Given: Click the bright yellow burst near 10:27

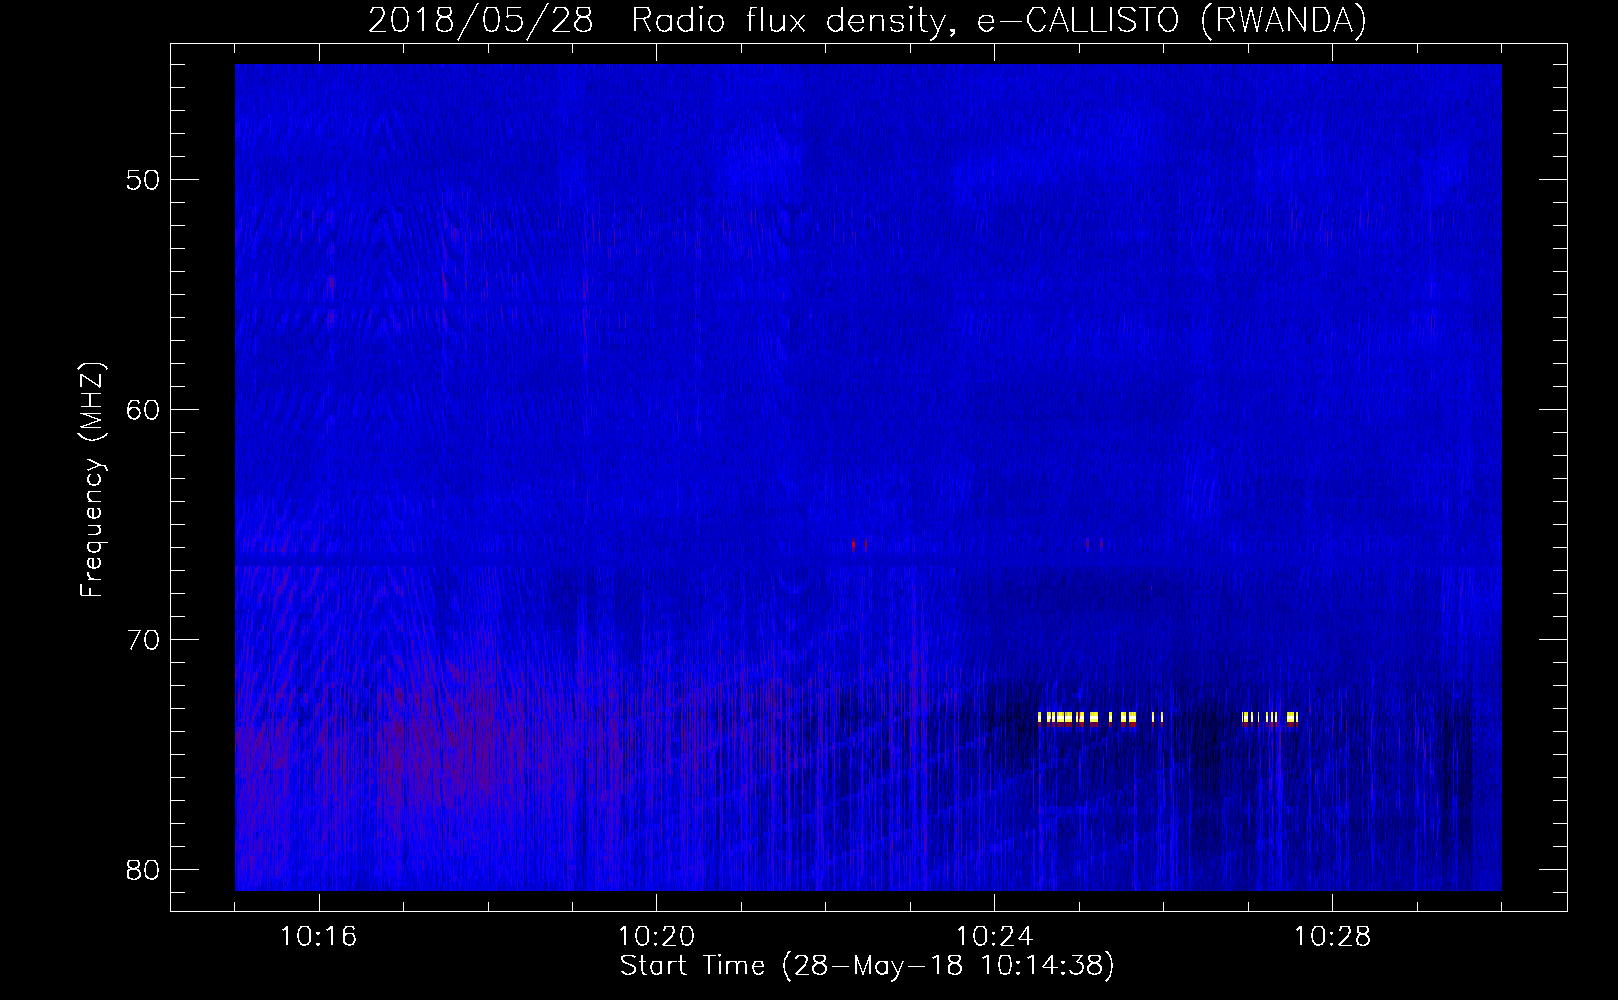Looking at the screenshot, I should [1270, 717].
